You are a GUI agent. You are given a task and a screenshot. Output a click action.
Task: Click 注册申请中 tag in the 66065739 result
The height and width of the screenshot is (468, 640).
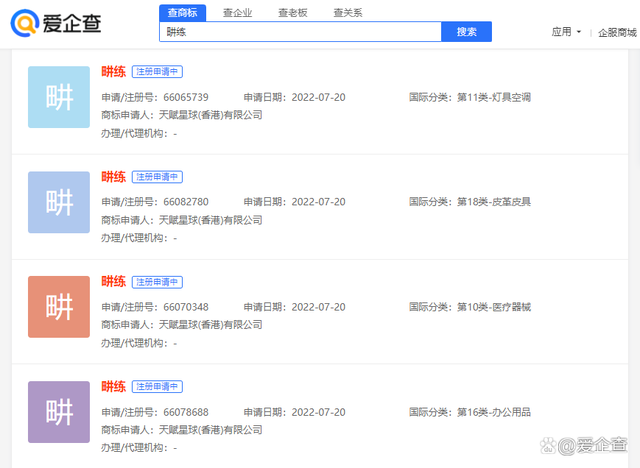pos(157,72)
